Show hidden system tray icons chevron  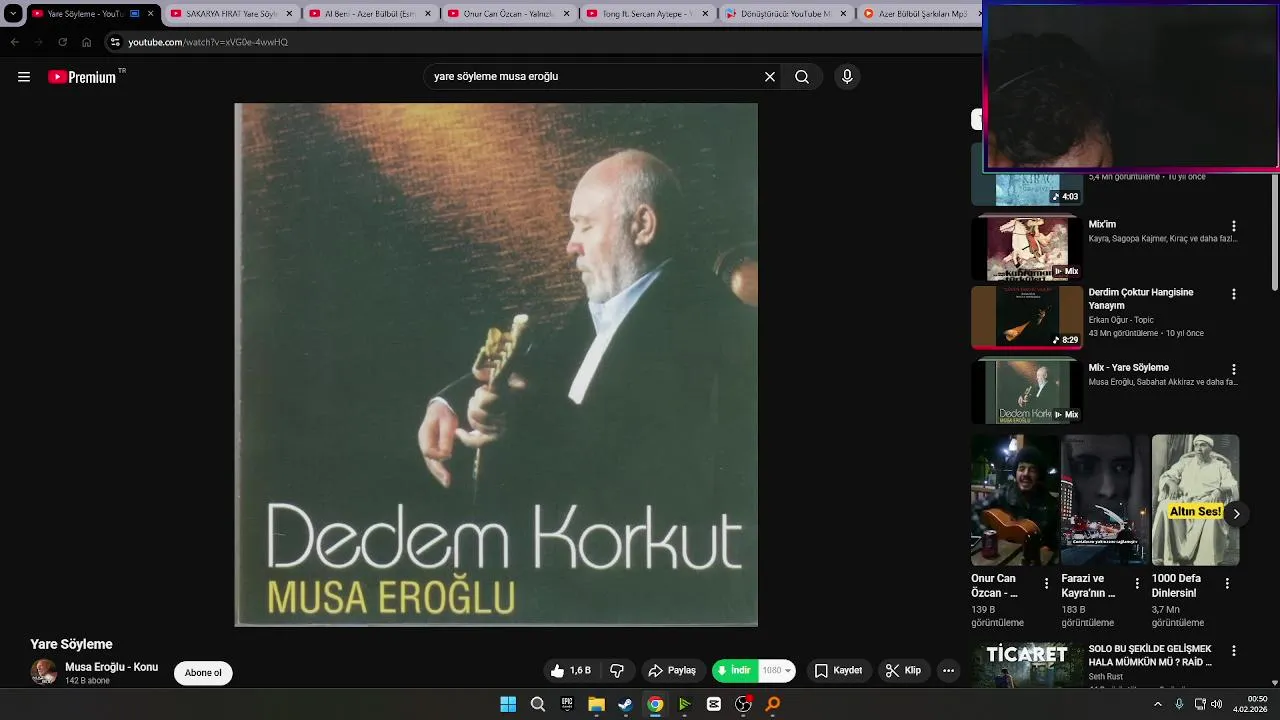tap(1158, 704)
